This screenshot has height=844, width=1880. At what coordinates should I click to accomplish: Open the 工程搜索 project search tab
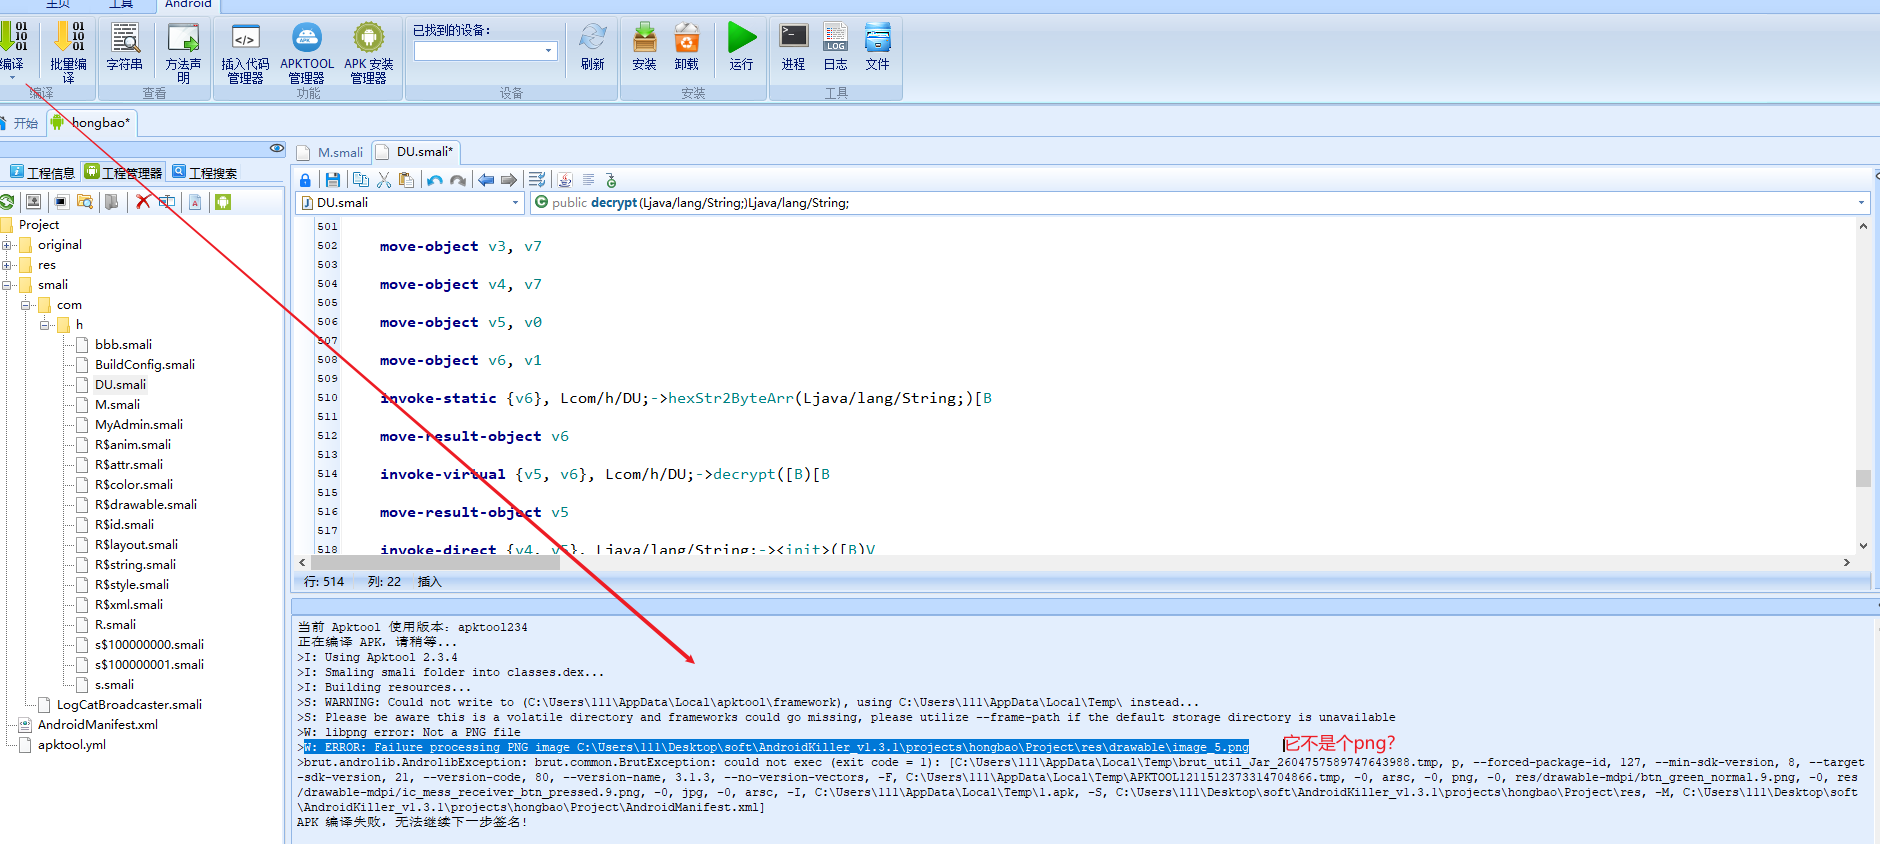(205, 173)
